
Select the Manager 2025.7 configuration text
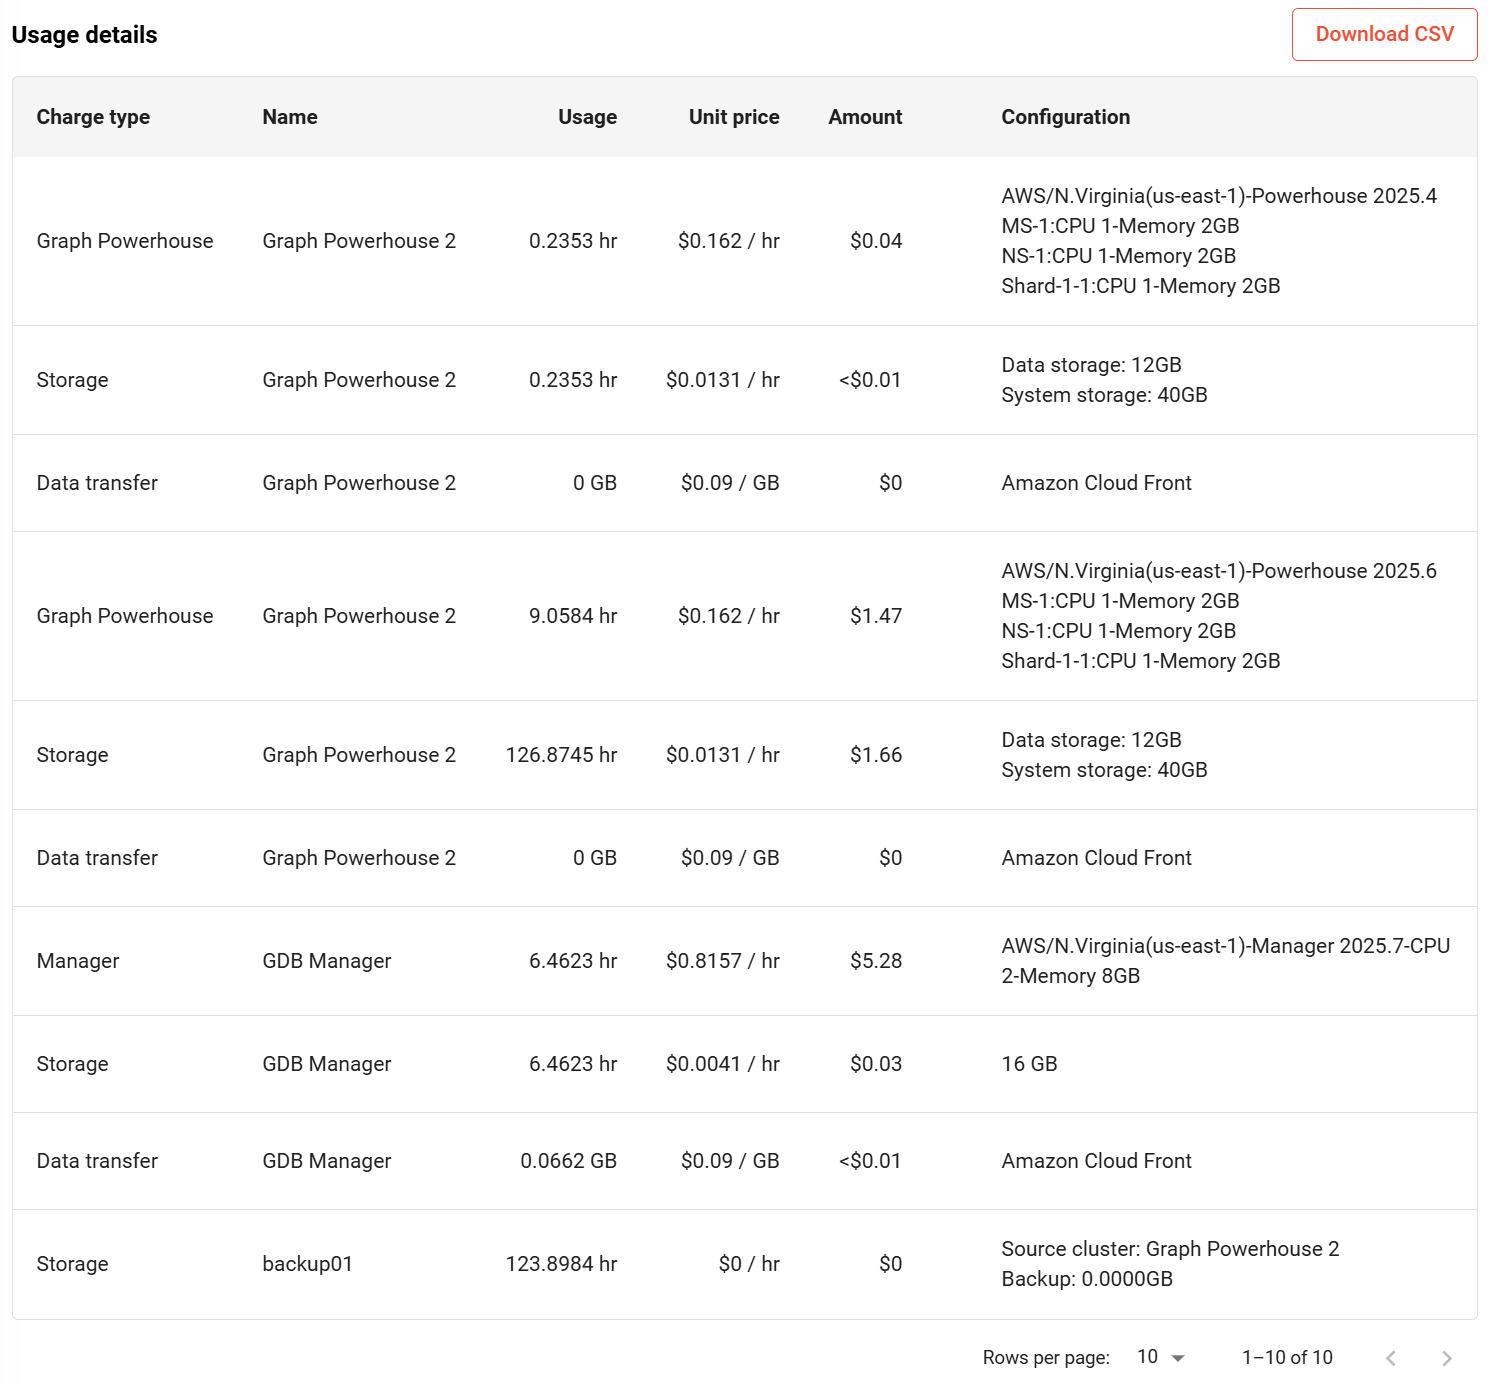pos(1226,961)
